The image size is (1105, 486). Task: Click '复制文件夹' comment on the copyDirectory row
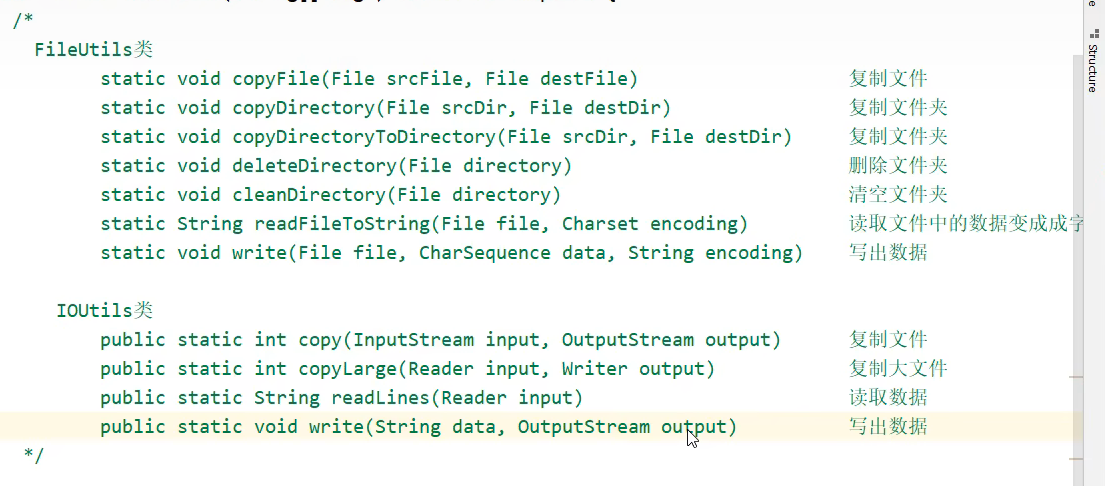point(898,108)
